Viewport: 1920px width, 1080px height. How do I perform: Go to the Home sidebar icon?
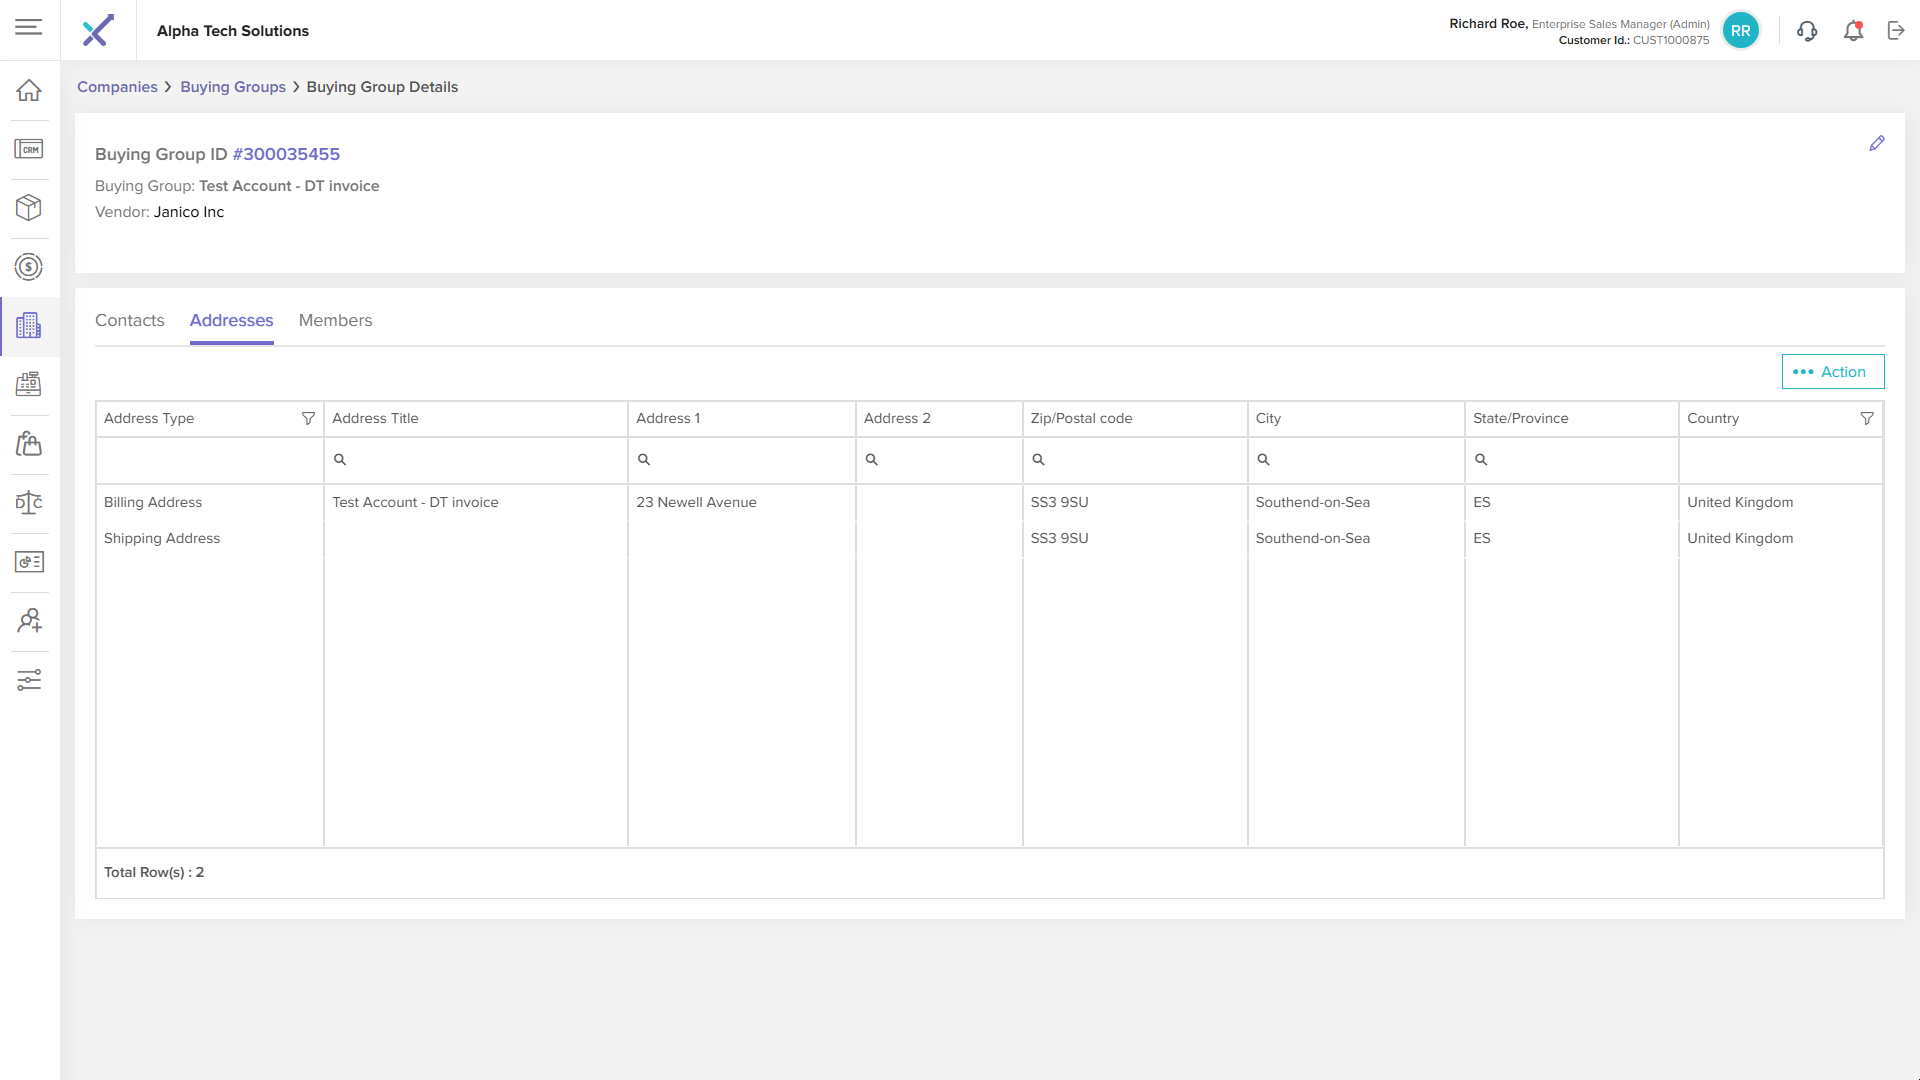point(29,90)
